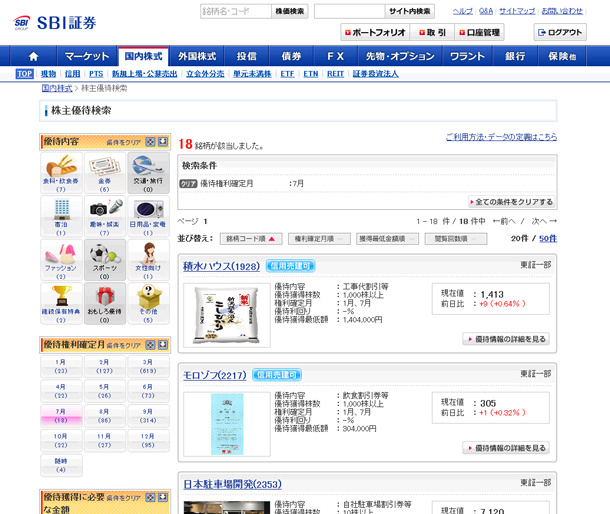610x514 pixels.
Task: Open the Morozoff voucher thumbnail
Action: 227,424
